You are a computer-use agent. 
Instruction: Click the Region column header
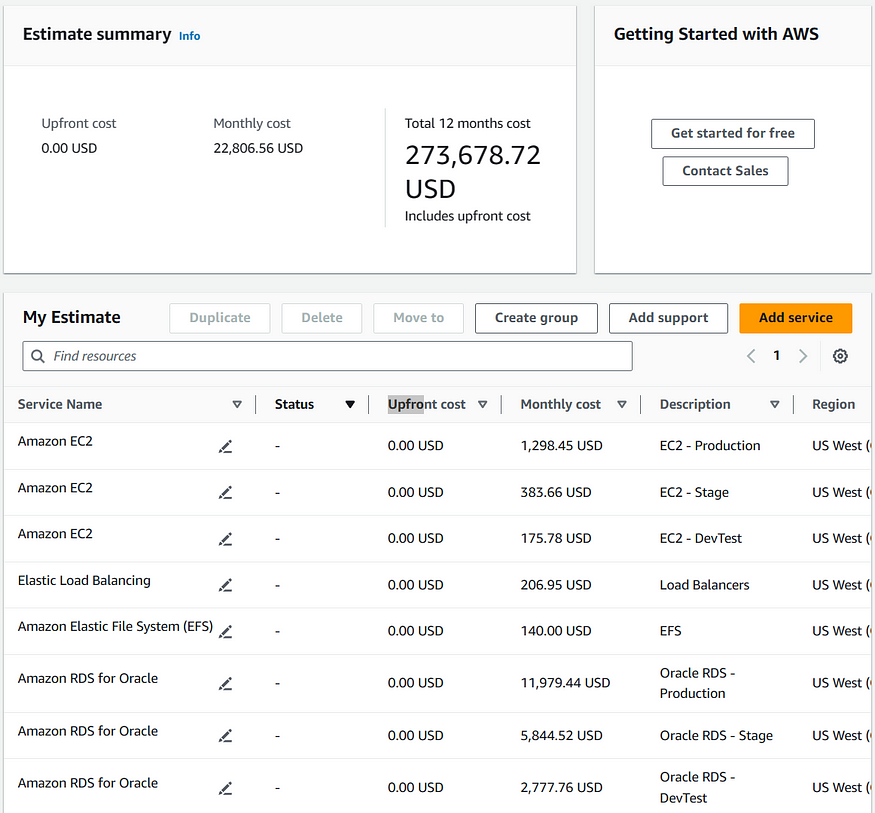[833, 405]
